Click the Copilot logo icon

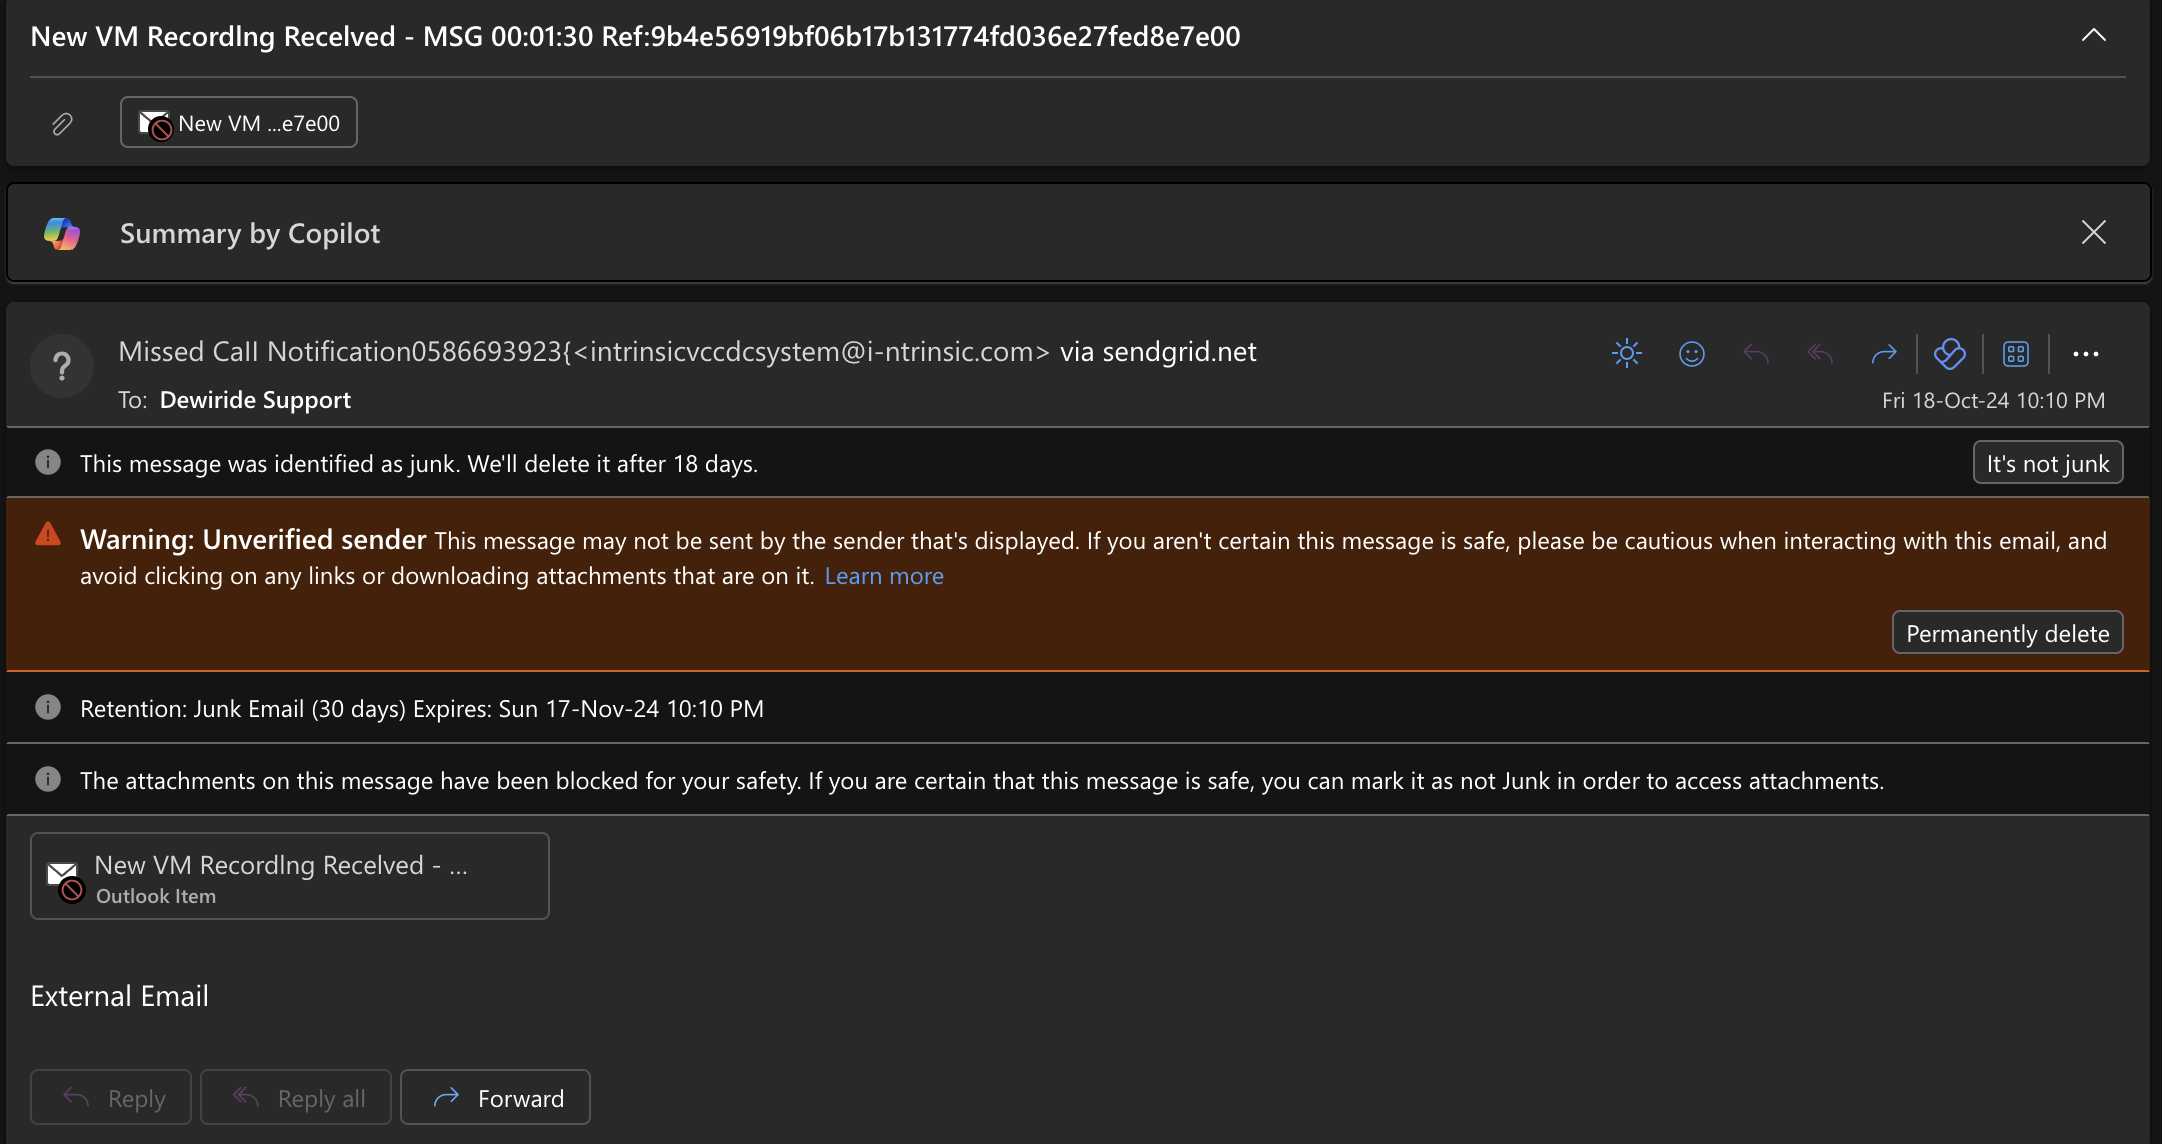coord(62,233)
